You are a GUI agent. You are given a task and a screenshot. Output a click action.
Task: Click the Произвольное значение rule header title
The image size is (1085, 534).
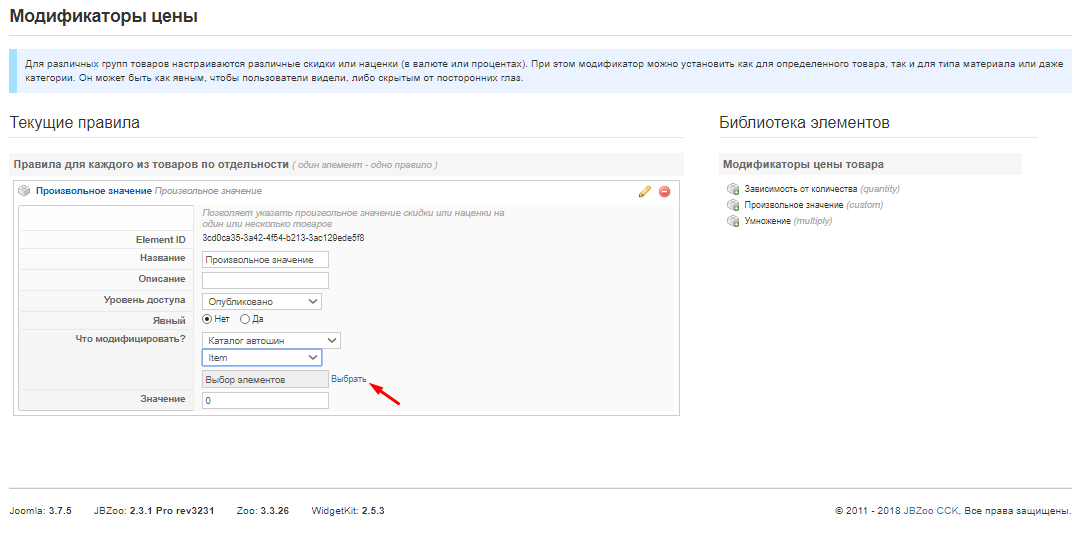click(93, 191)
